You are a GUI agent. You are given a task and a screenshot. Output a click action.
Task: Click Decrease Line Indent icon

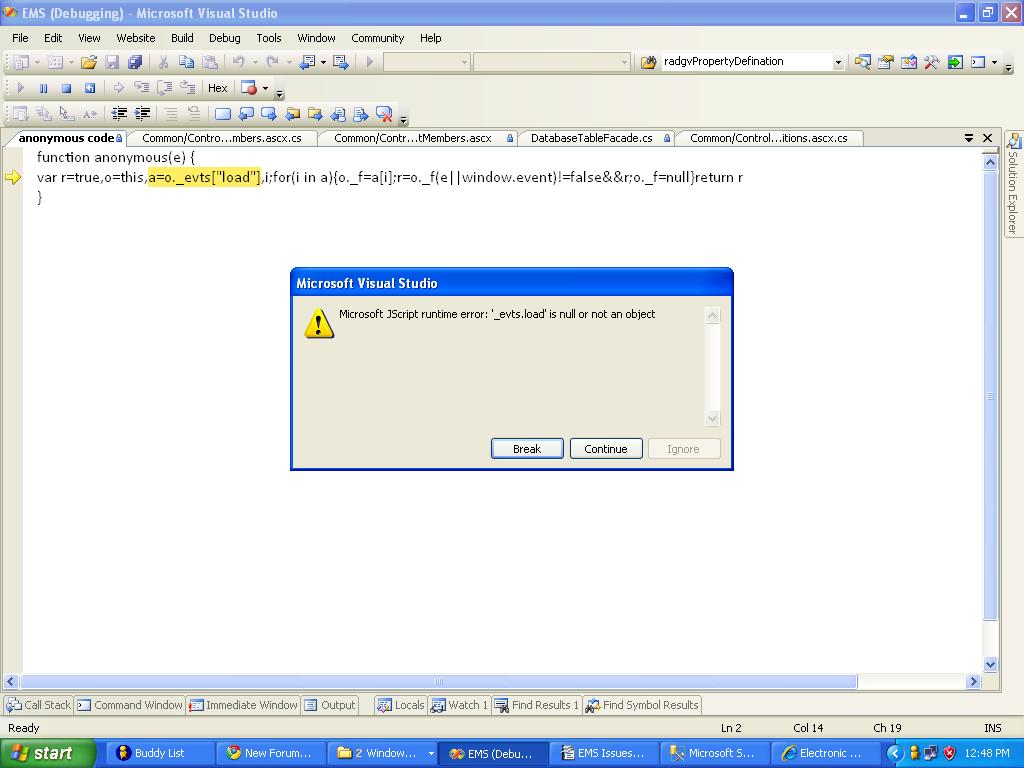click(x=118, y=114)
